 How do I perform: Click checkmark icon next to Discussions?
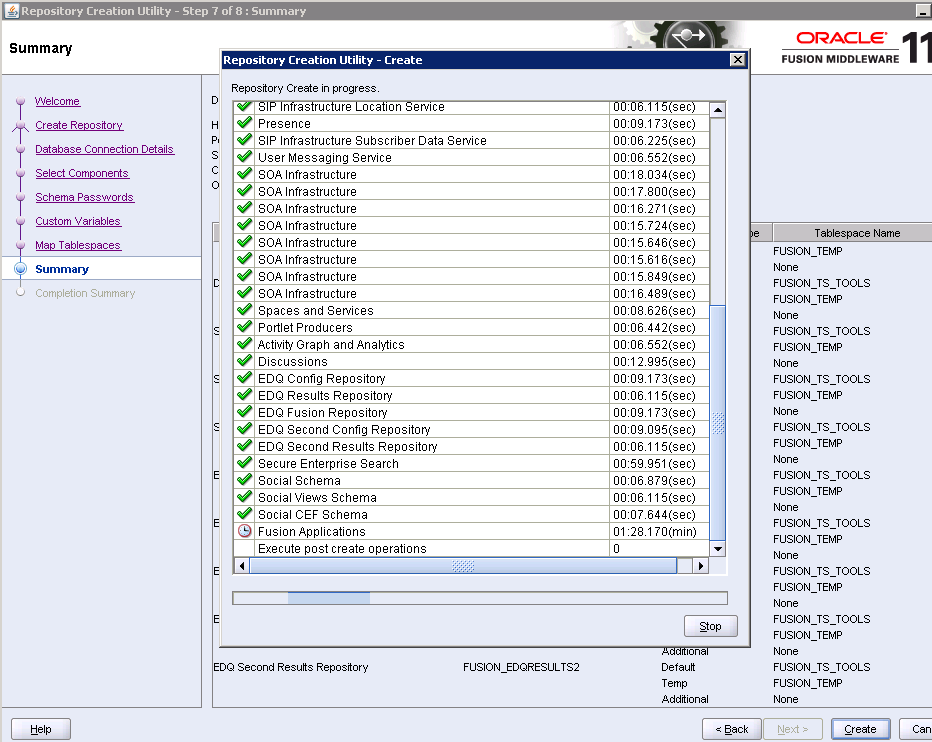[244, 361]
